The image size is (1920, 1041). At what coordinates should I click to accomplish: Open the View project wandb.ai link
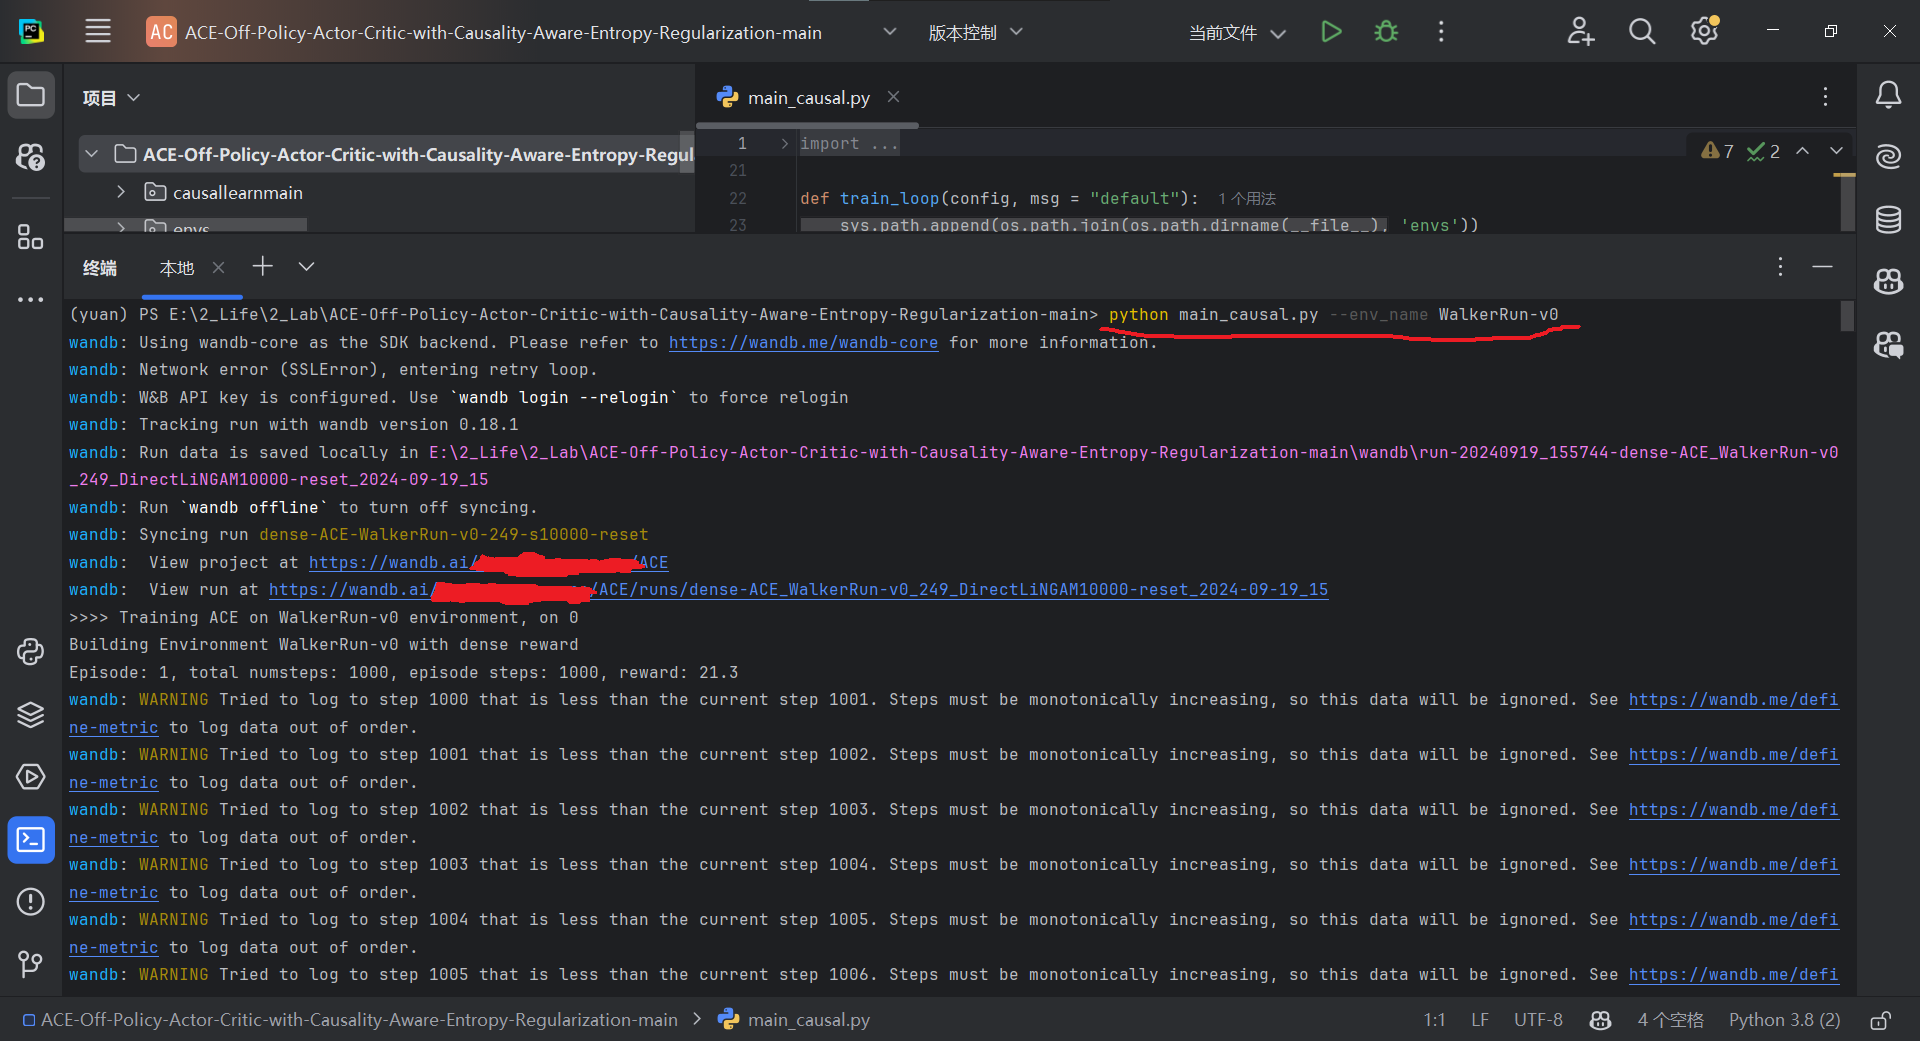click(488, 562)
